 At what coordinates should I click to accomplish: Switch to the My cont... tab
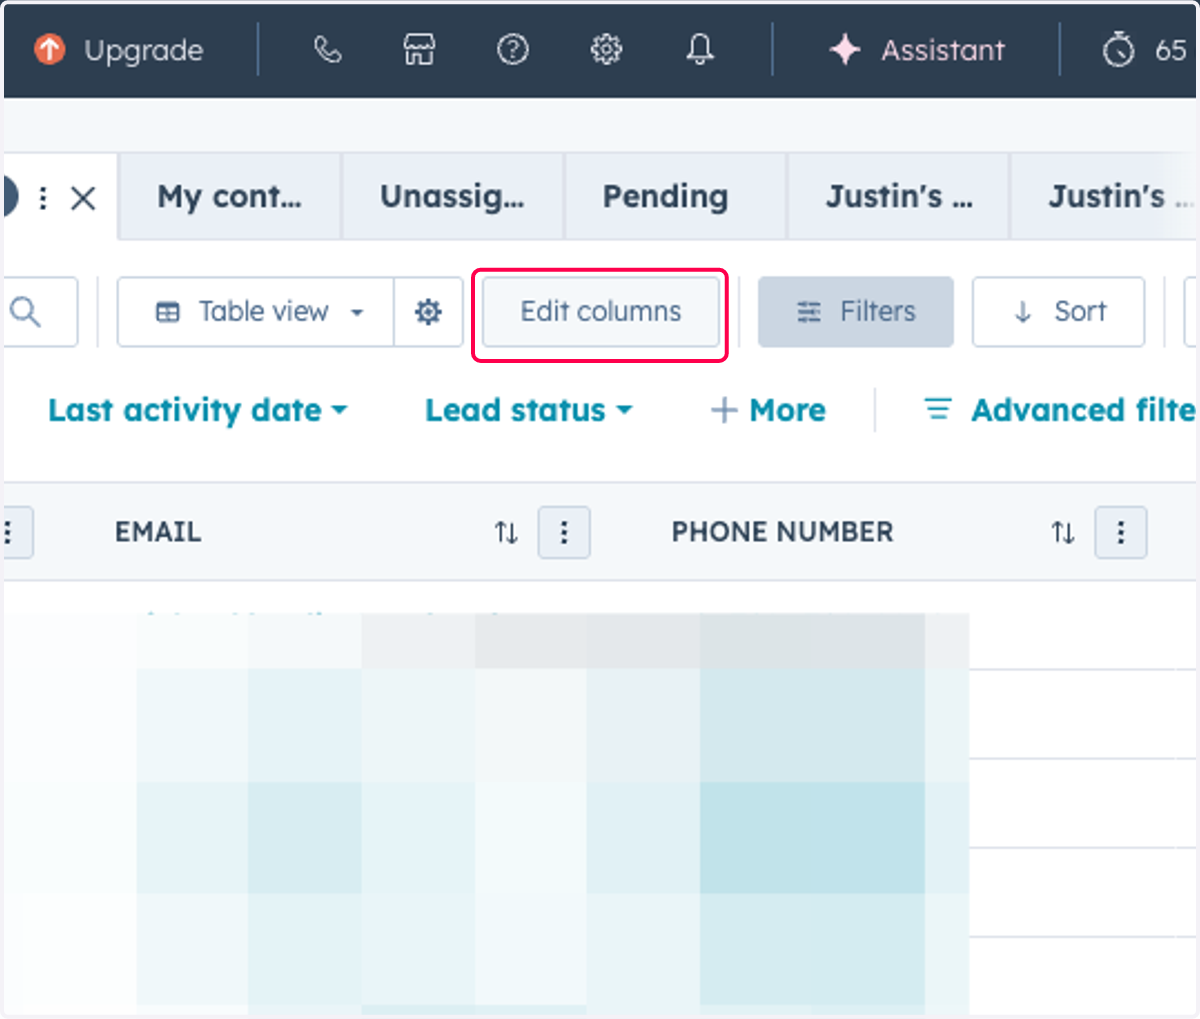pyautogui.click(x=230, y=197)
